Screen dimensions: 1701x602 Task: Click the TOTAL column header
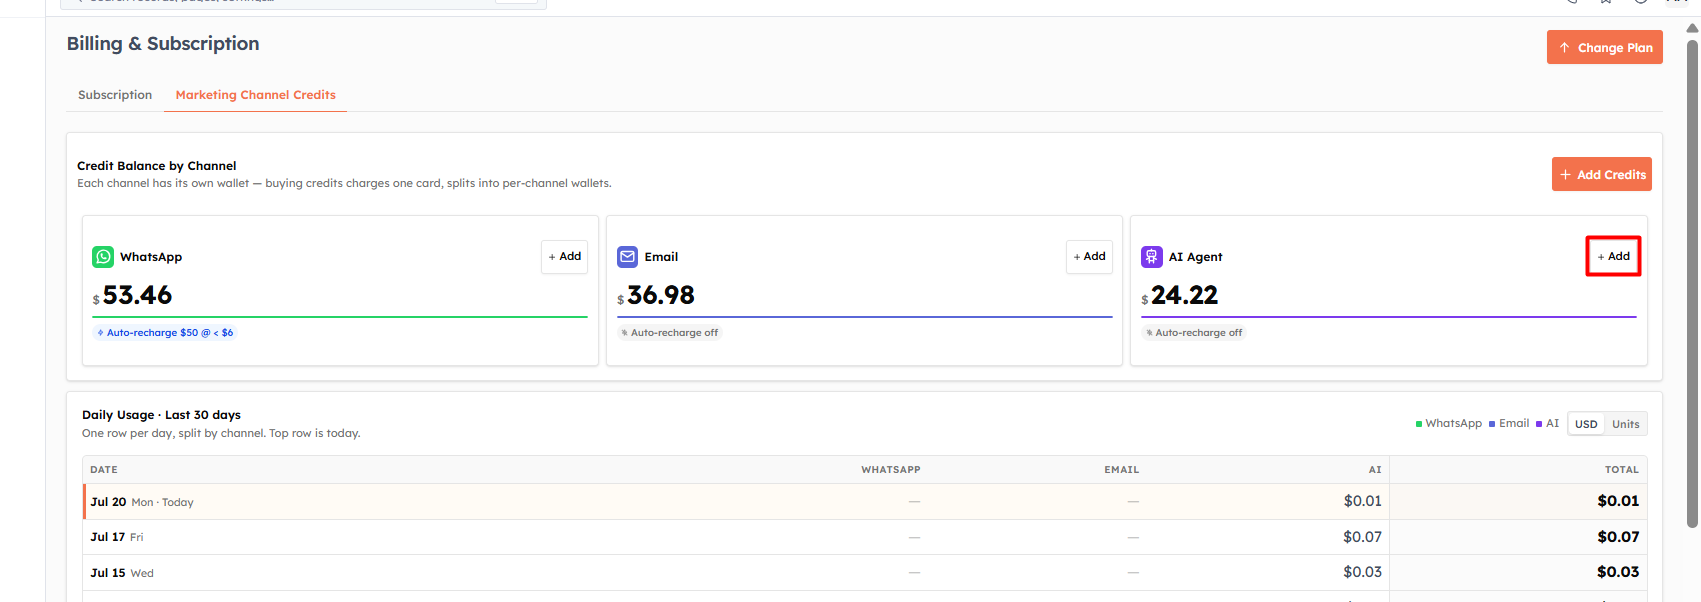click(1622, 470)
